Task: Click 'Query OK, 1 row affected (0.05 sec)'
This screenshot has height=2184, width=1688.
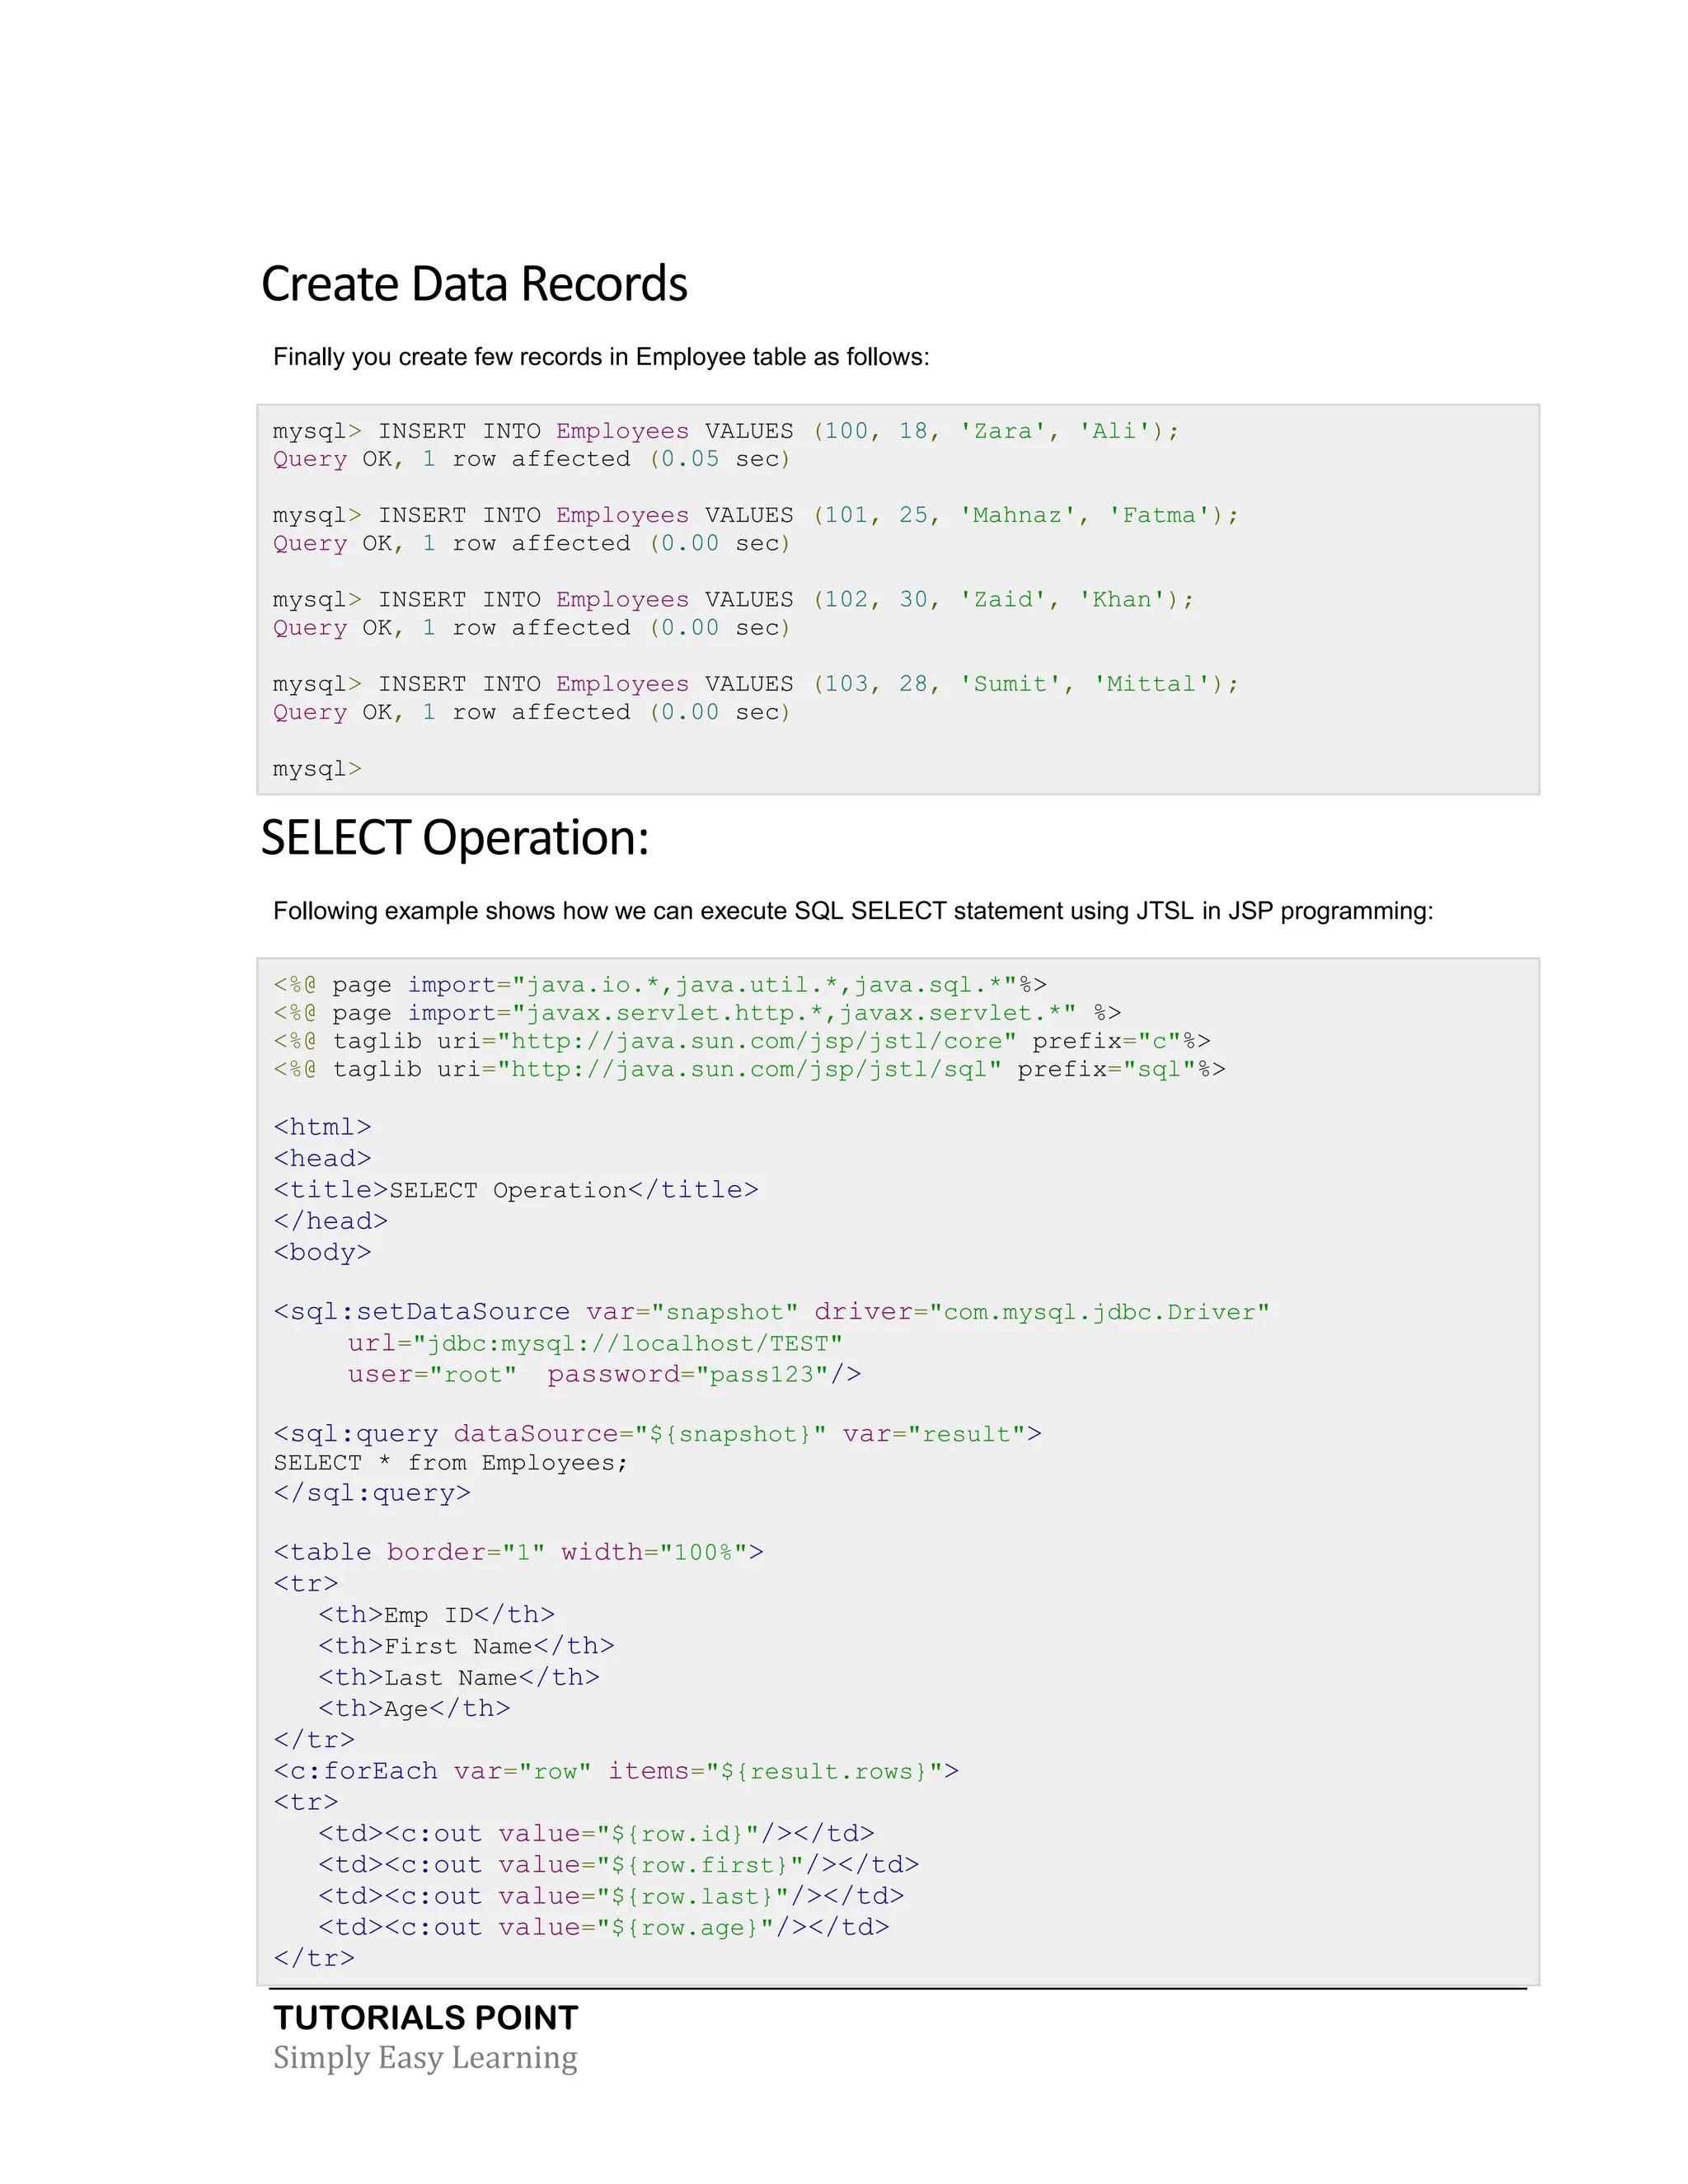Action: click(x=532, y=459)
